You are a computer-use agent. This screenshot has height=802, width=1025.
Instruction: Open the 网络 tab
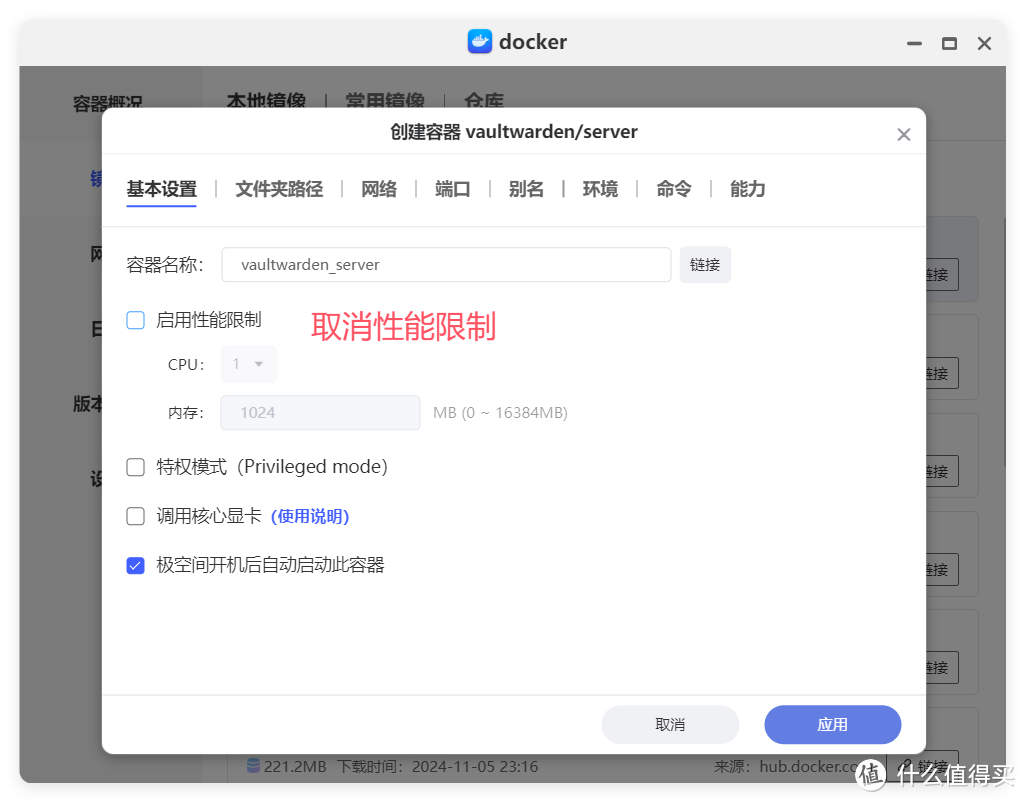click(x=379, y=189)
